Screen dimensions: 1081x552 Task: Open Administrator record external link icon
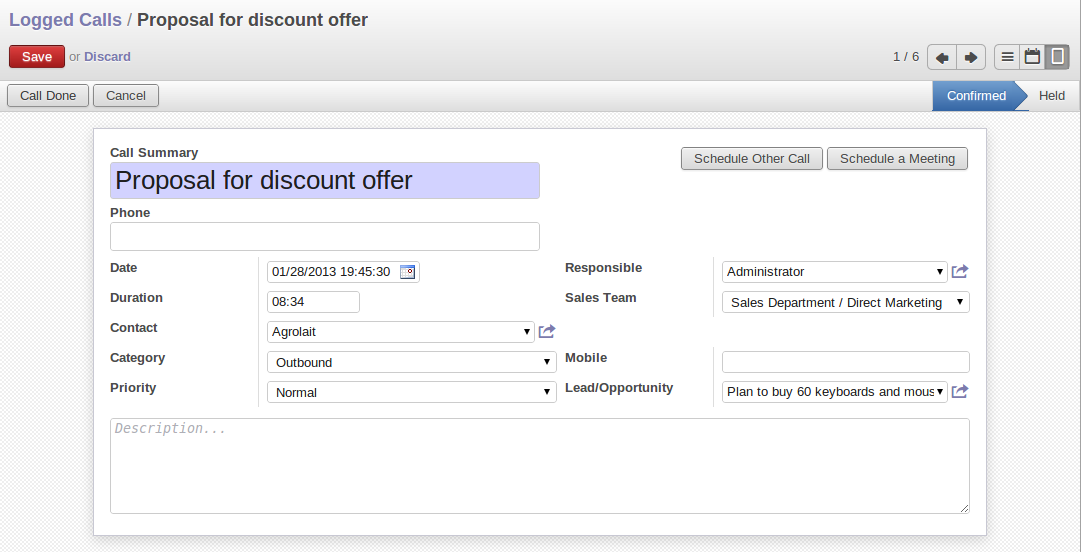[960, 272]
